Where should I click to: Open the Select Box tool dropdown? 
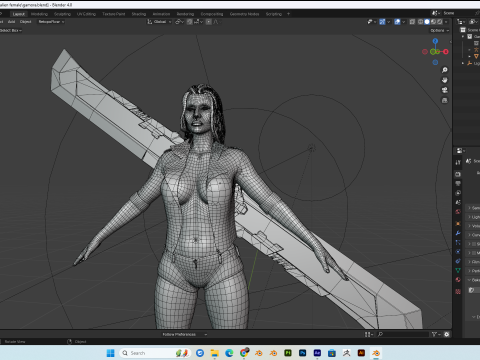10,30
